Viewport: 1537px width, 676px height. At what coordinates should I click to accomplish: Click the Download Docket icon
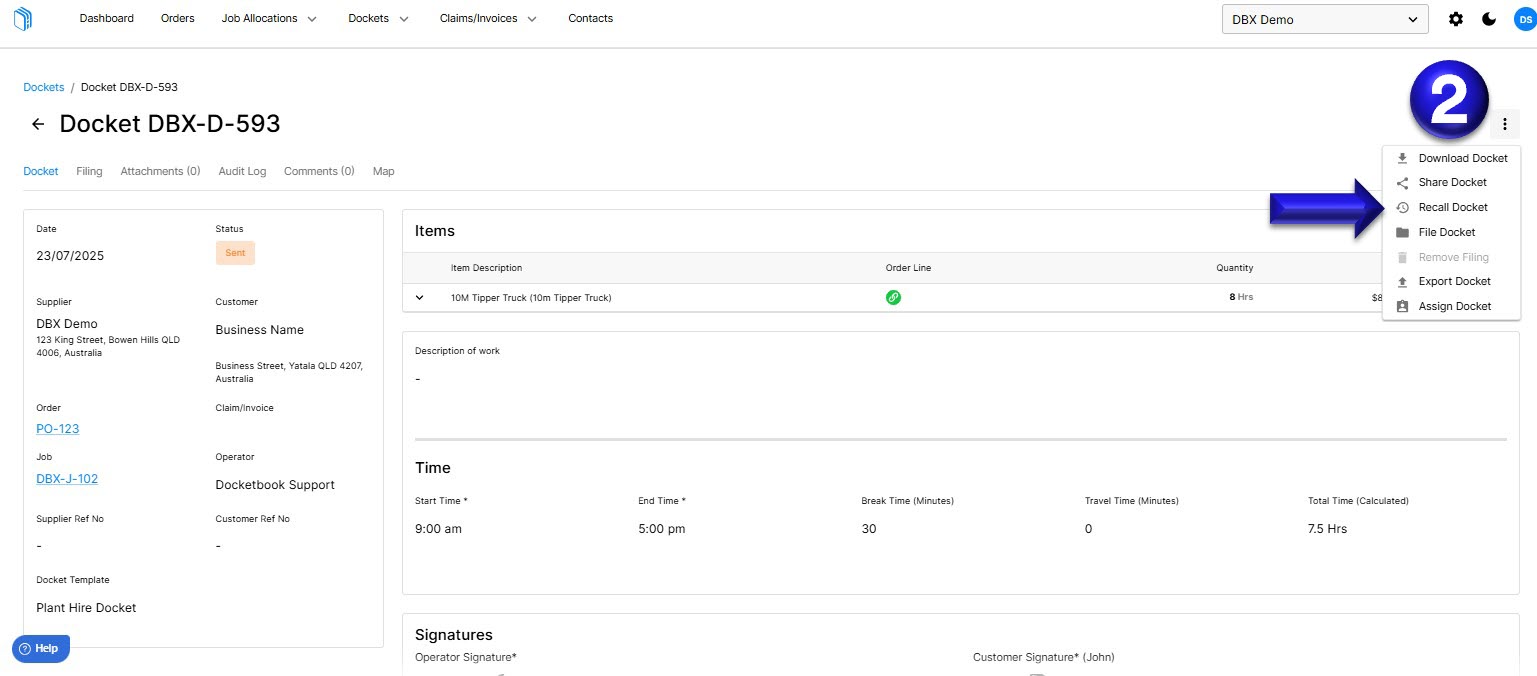[1402, 158]
